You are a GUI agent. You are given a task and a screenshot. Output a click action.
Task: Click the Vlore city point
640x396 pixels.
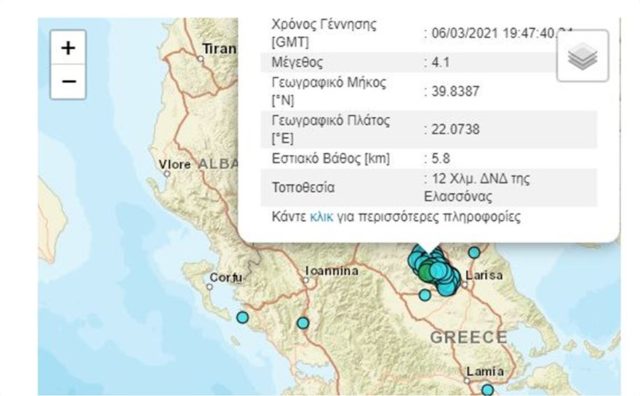click(x=167, y=174)
